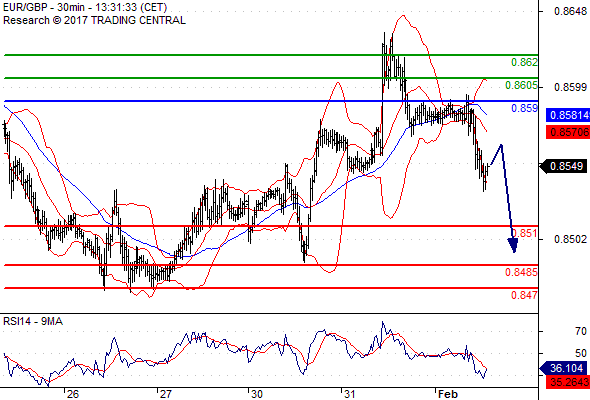
Task: Click the blue forecast arrow head
Action: coord(512,245)
